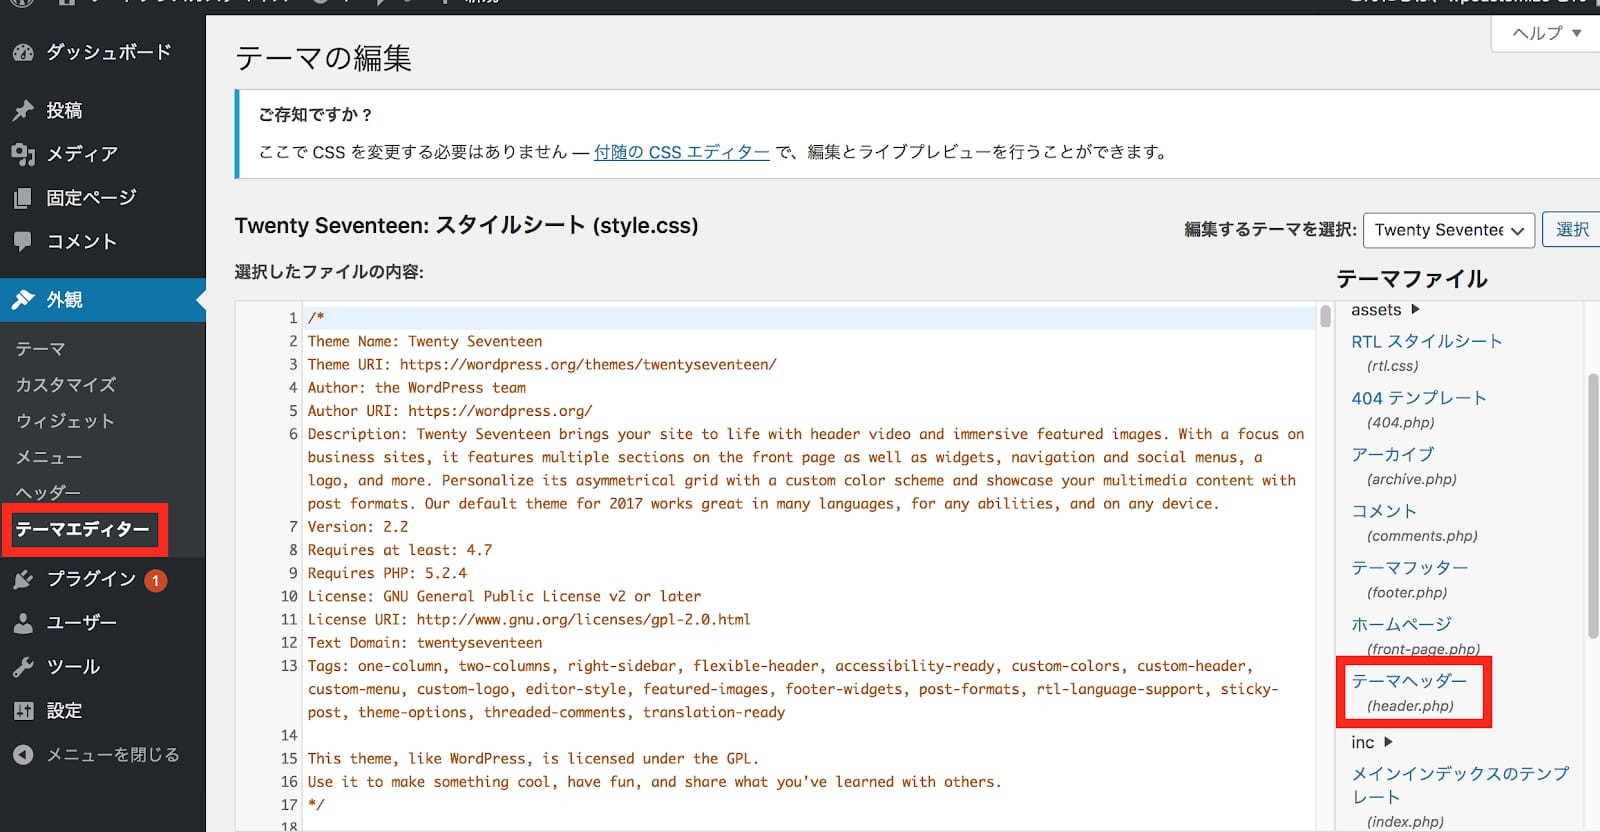Open the プラグイン menu

click(x=91, y=579)
